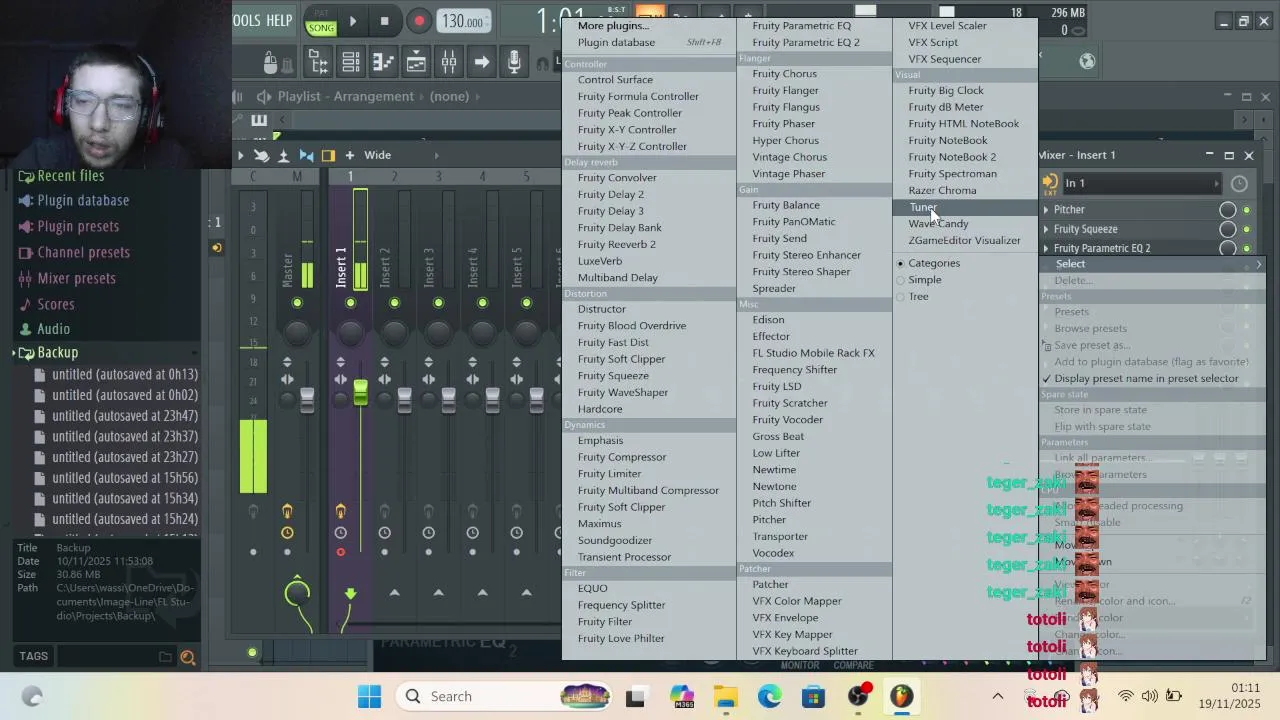Click the Windows Start button
Viewport: 1280px width, 720px height.
point(369,696)
